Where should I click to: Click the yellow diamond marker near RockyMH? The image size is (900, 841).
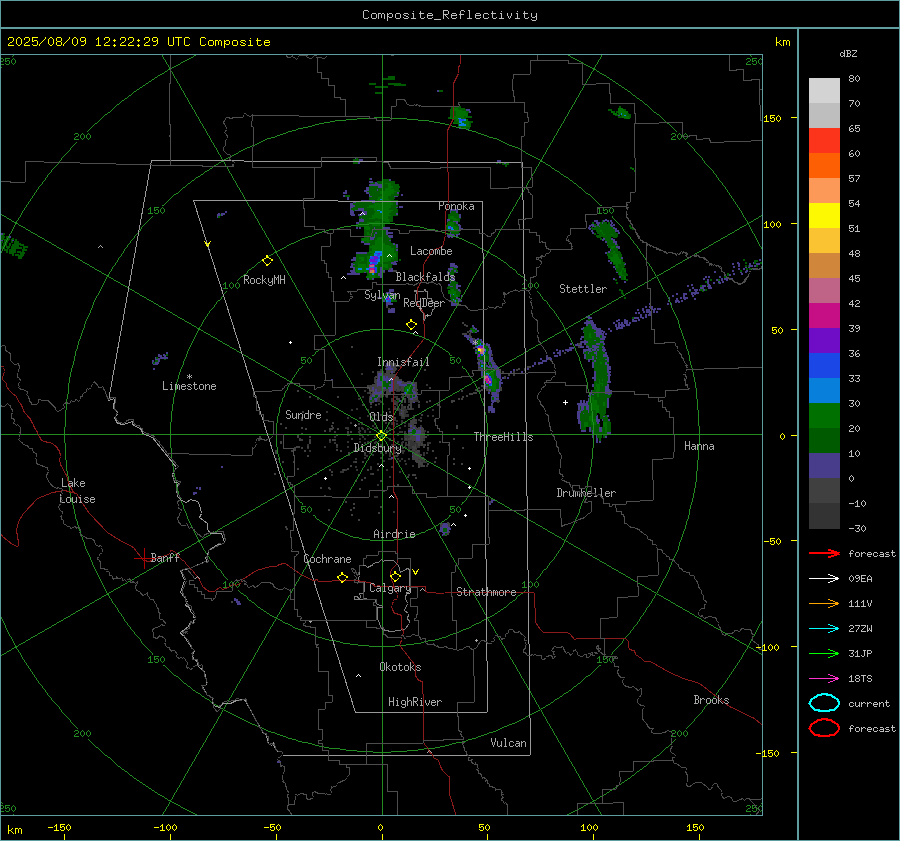coord(267,261)
